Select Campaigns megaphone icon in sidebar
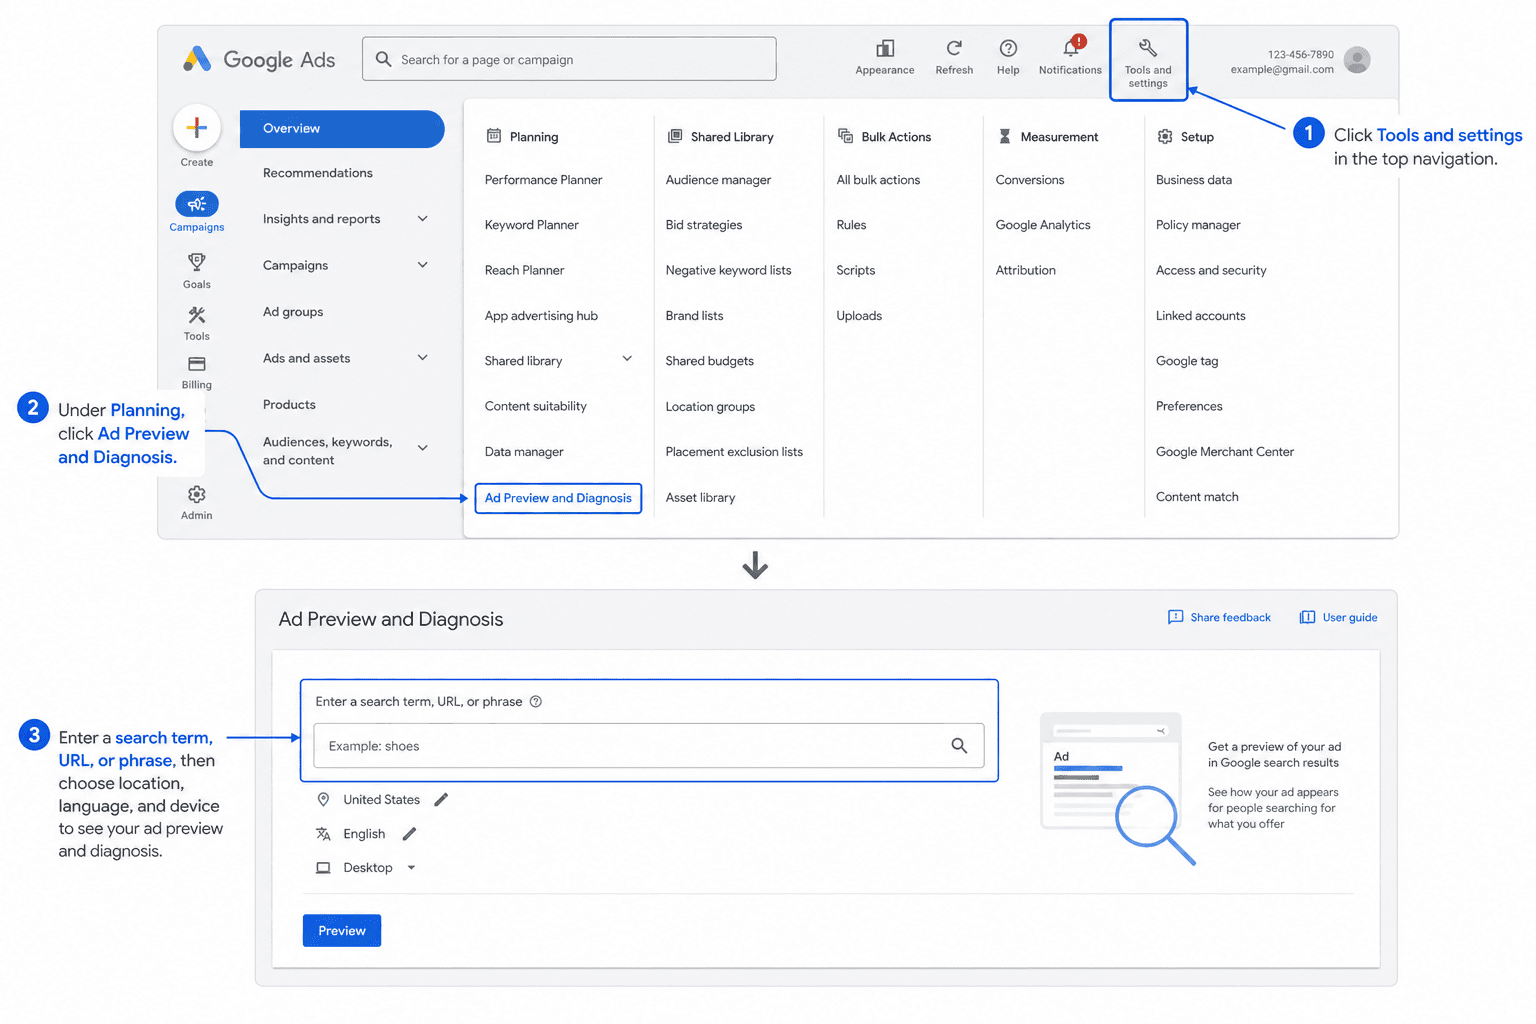The height and width of the screenshot is (1024, 1536). [x=197, y=204]
